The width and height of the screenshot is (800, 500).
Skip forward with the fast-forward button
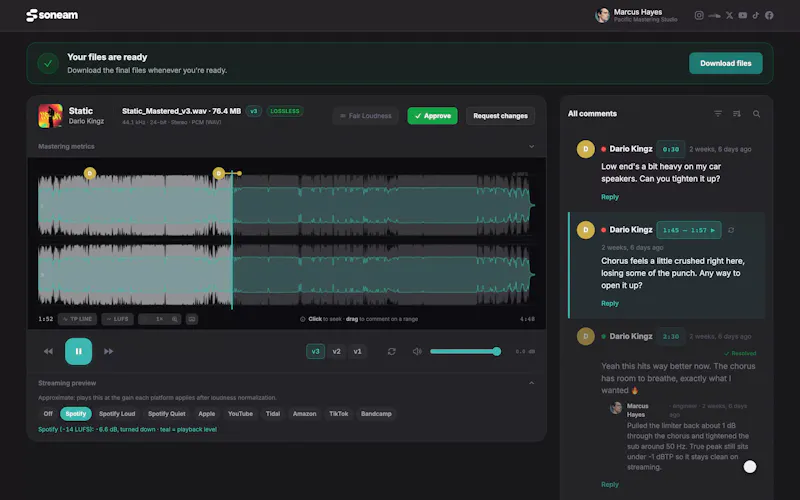click(x=108, y=351)
